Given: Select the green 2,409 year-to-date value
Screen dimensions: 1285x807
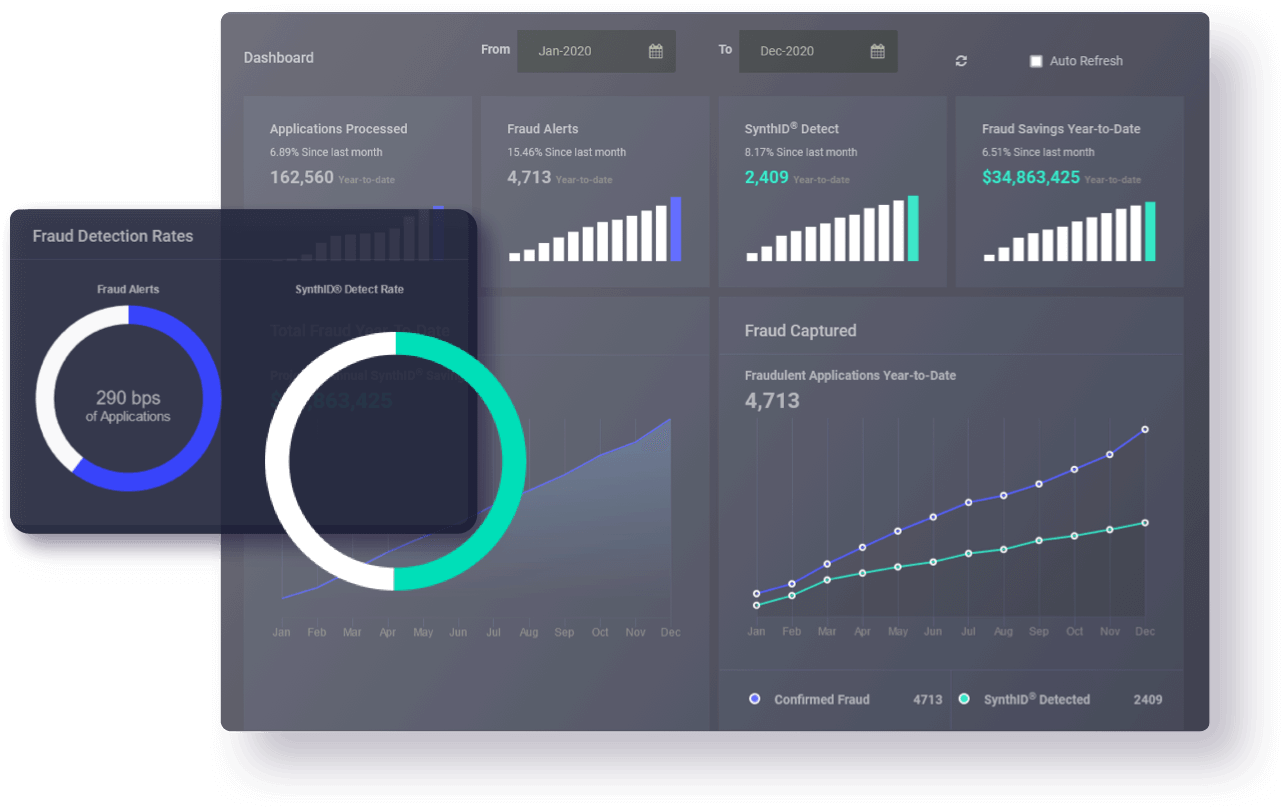Looking at the screenshot, I should point(767,177).
